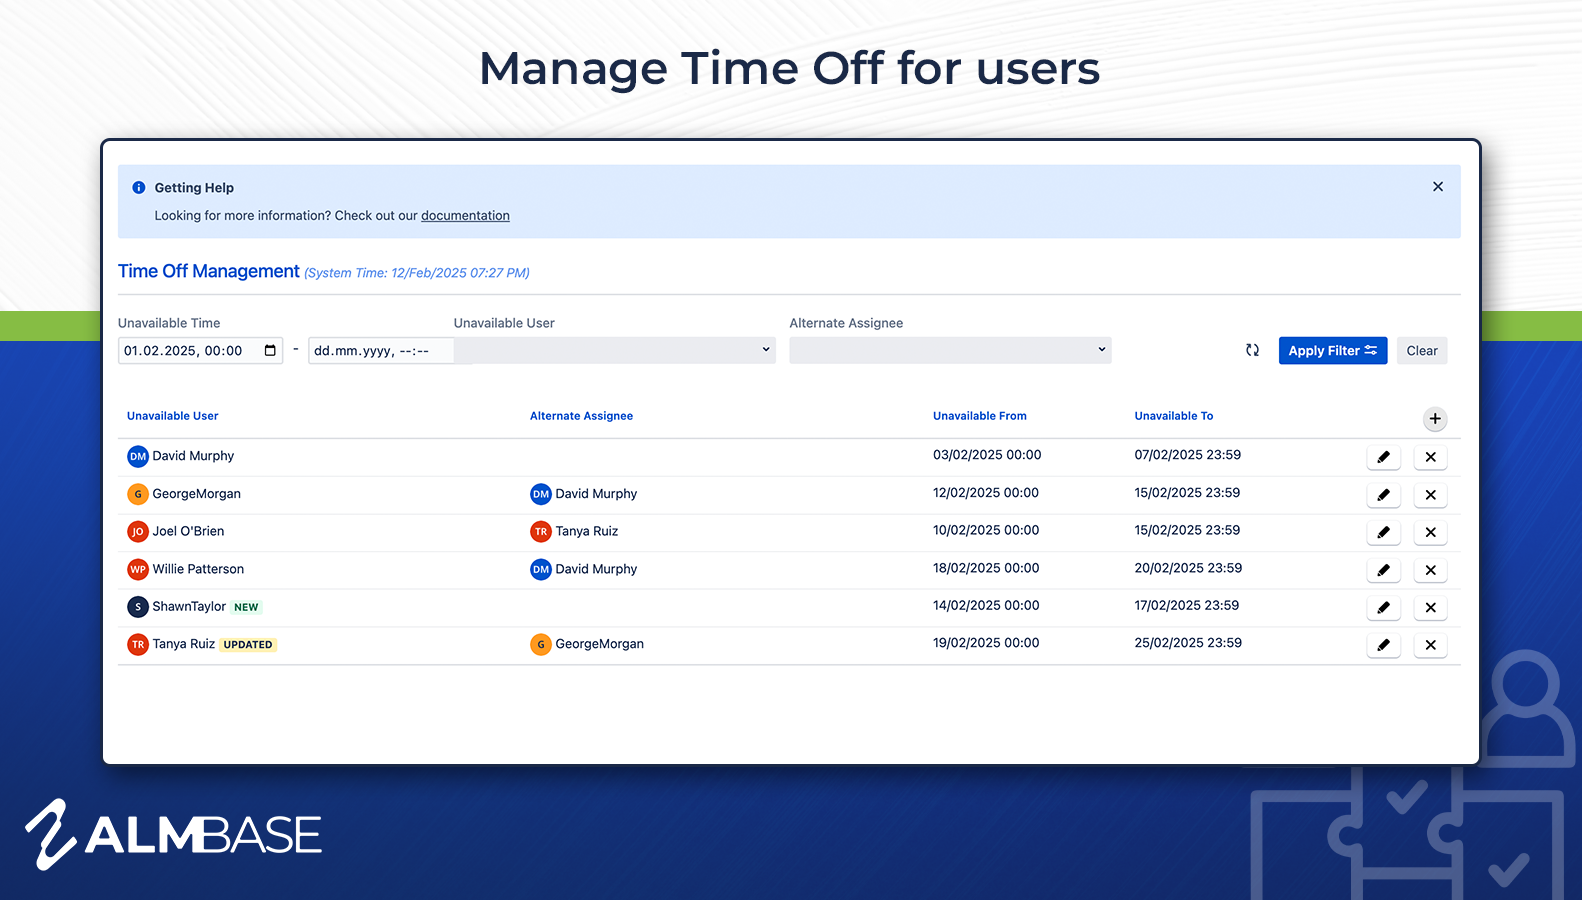Delete Willie Patterson's time off entry
Image resolution: width=1582 pixels, height=900 pixels.
(1430, 570)
